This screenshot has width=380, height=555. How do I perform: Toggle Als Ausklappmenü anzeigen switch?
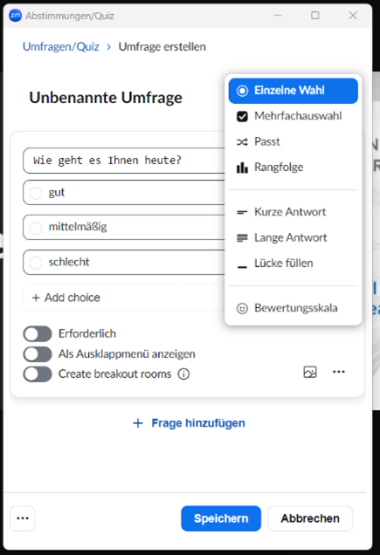click(38, 354)
